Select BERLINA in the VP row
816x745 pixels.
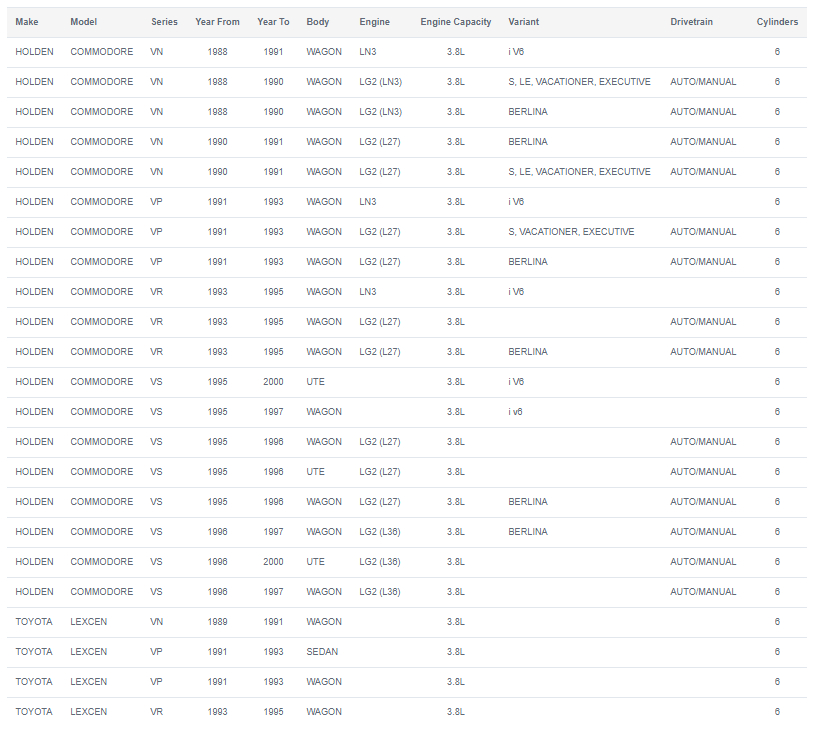click(528, 262)
